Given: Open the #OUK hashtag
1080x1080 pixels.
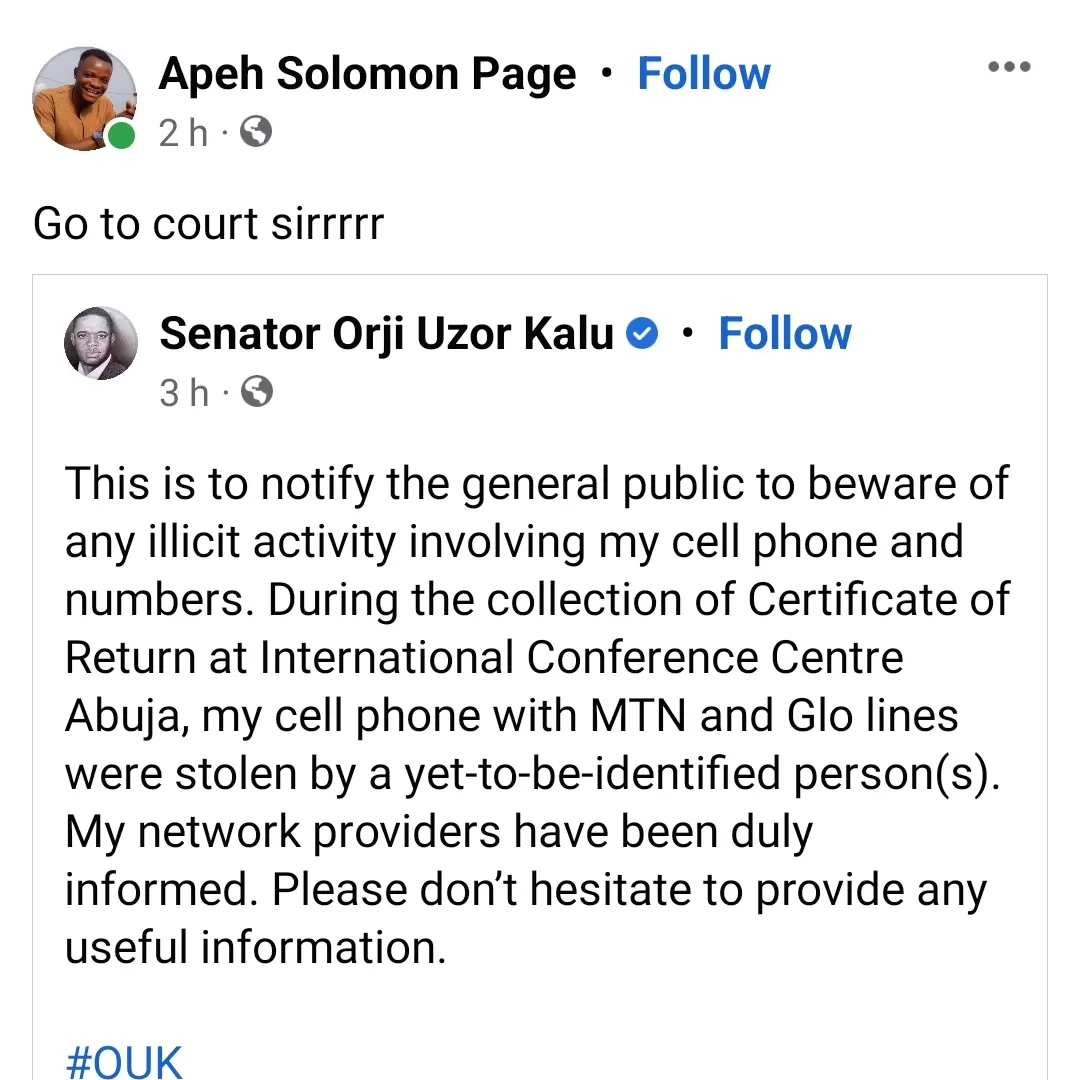Looking at the screenshot, I should pyautogui.click(x=124, y=1060).
